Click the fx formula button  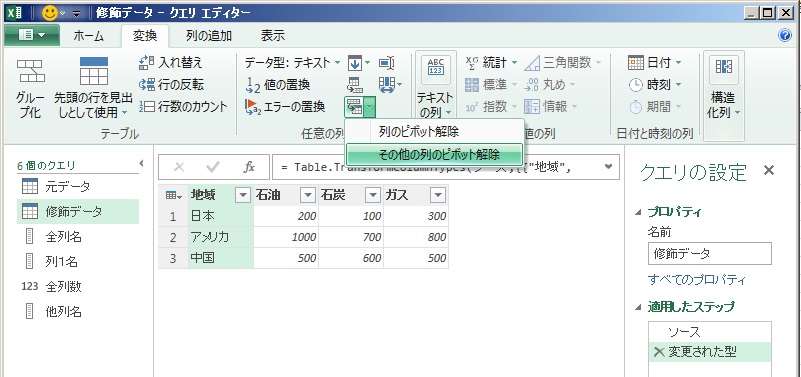(249, 167)
